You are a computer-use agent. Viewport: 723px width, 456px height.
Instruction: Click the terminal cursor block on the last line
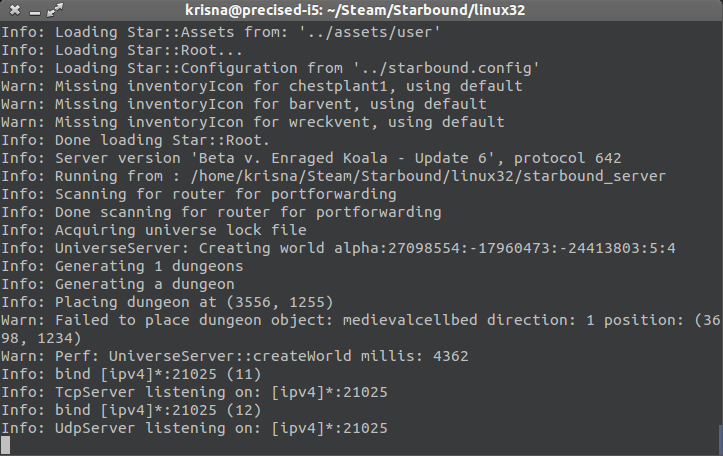pos(6,445)
